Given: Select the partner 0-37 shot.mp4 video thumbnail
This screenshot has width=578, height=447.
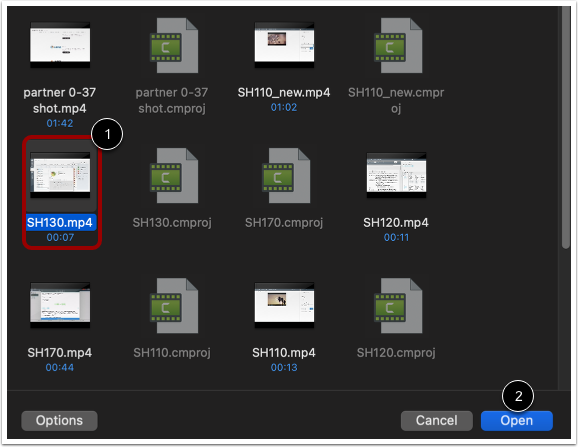Looking at the screenshot, I should click(60, 45).
